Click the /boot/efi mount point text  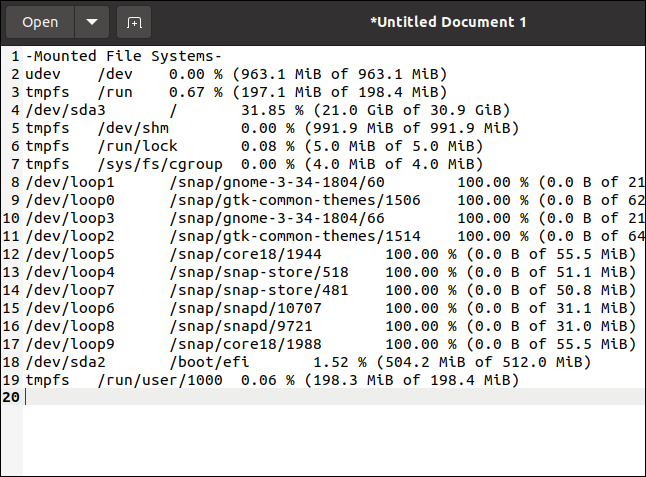click(206, 362)
